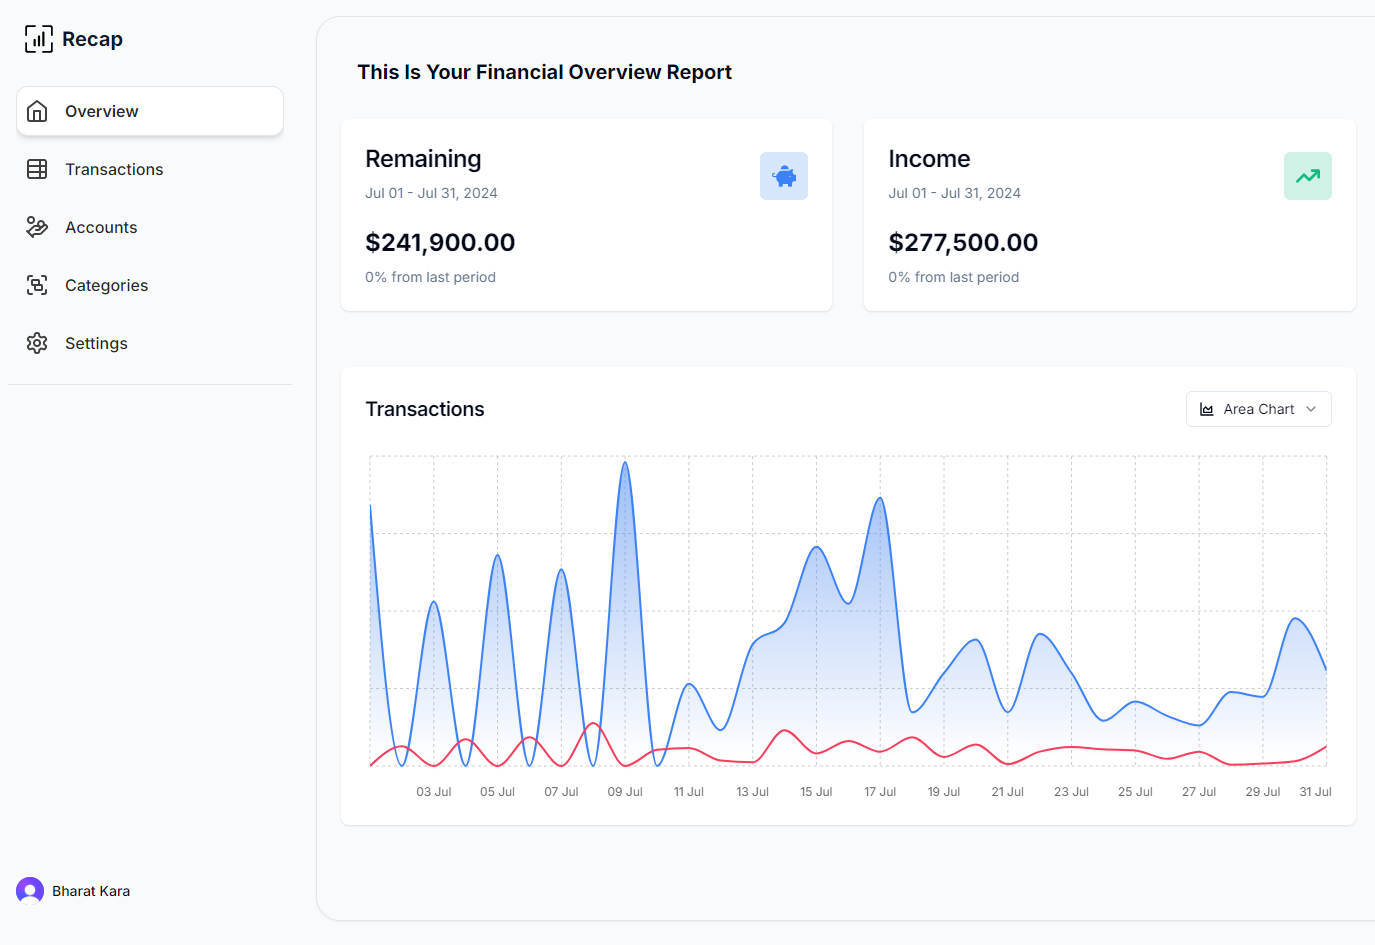Click the 11 Jul axis label
The height and width of the screenshot is (945, 1375).
pyautogui.click(x=689, y=792)
